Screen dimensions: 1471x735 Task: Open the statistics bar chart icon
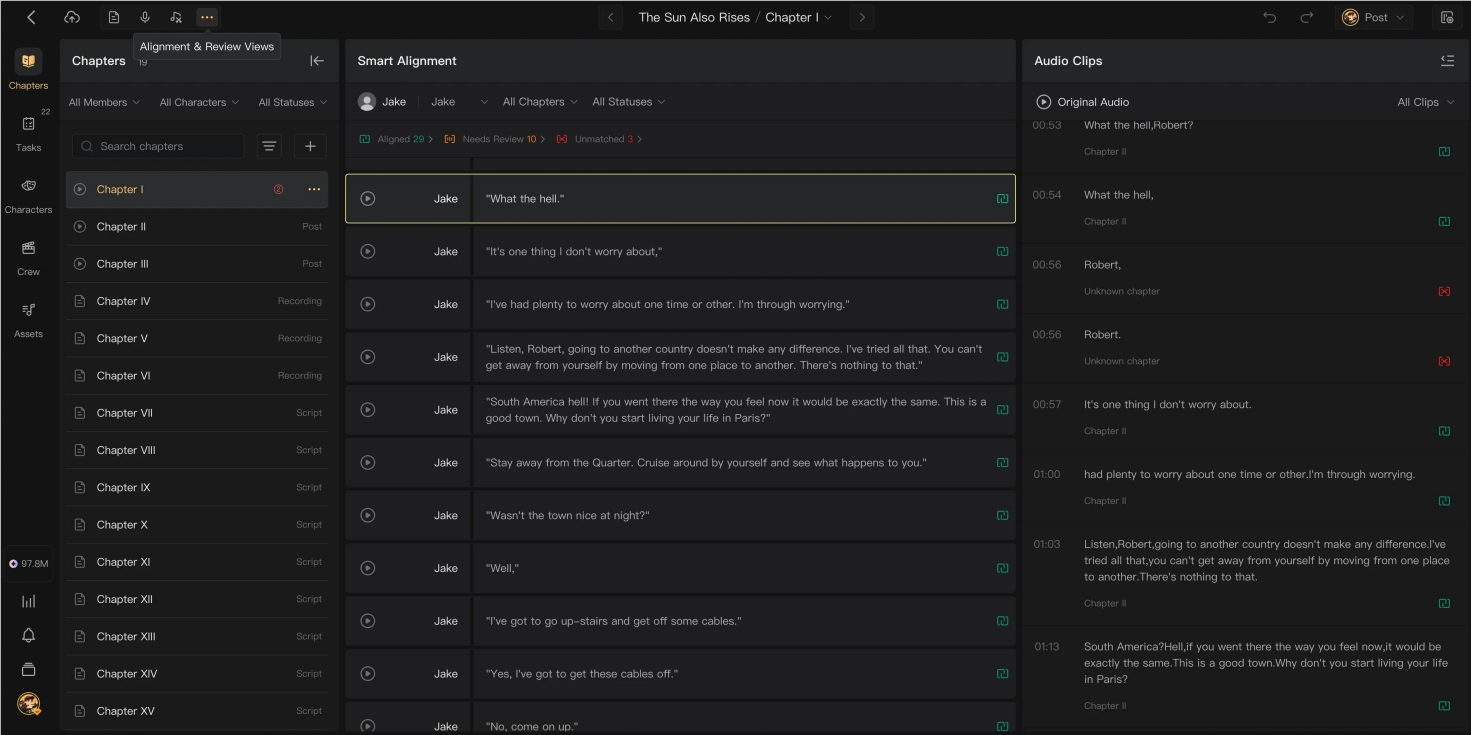click(x=28, y=601)
